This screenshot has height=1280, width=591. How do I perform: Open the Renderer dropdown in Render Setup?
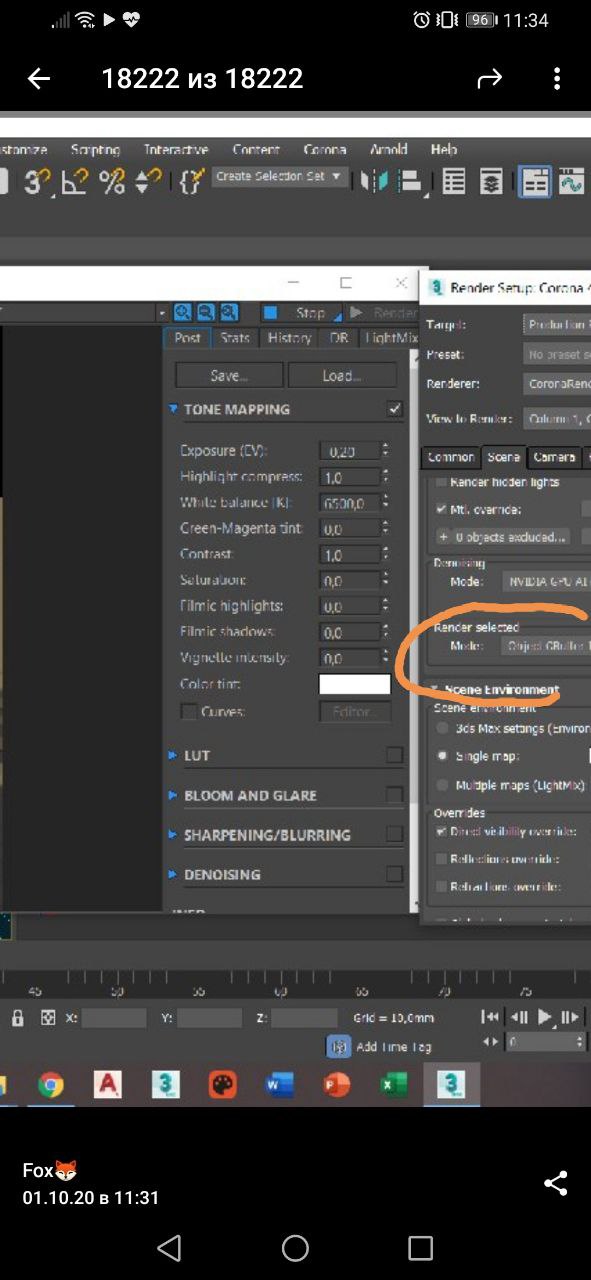557,384
